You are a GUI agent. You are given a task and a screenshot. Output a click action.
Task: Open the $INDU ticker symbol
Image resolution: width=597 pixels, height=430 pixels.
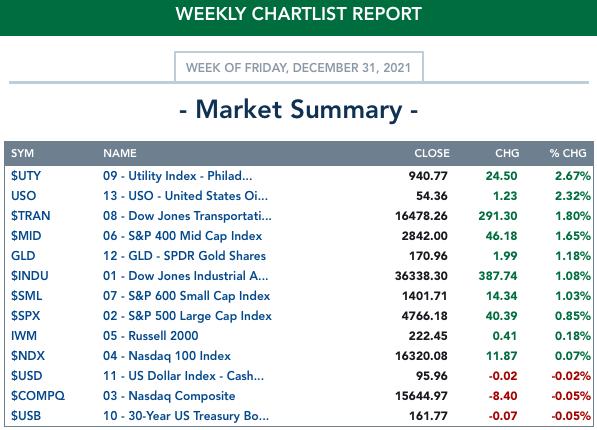pos(29,276)
